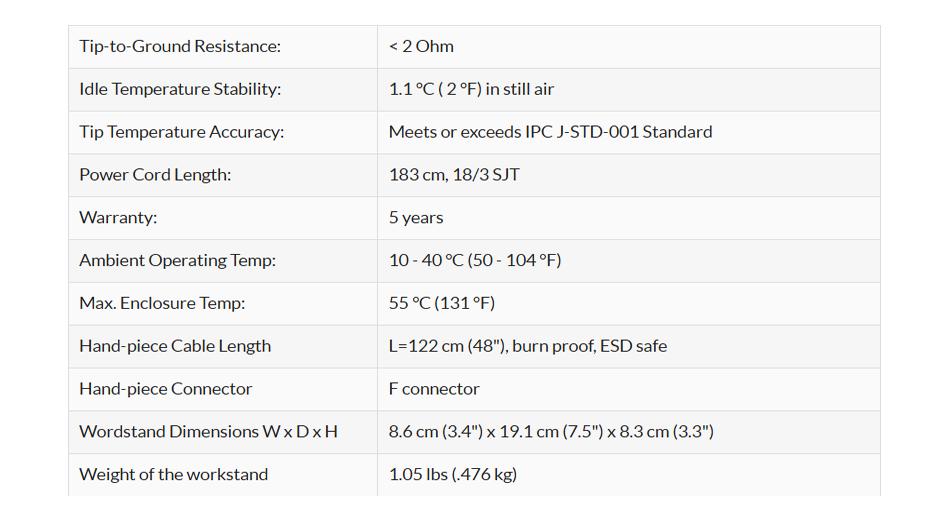Select the IPC J-STD-001 Standard value text
950x520 pixels.
tap(550, 132)
